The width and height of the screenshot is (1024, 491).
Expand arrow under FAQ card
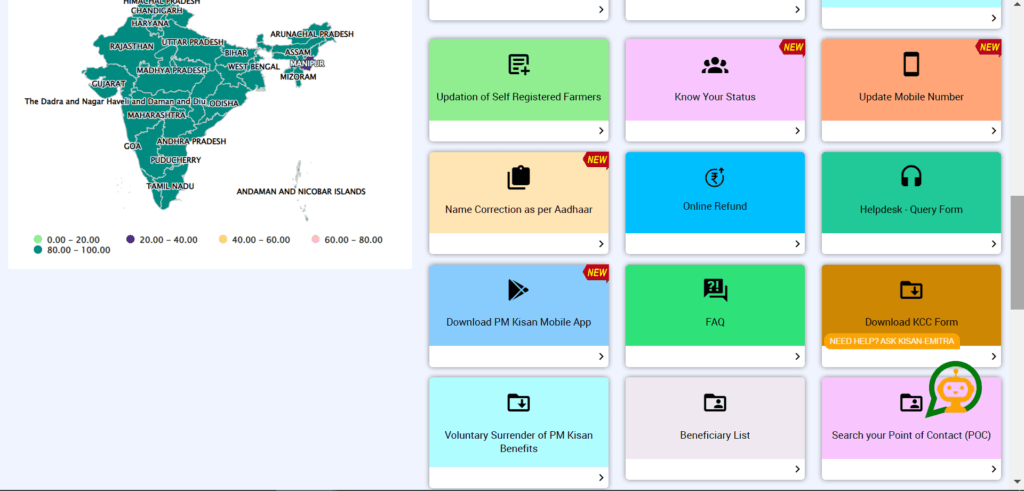tap(797, 356)
